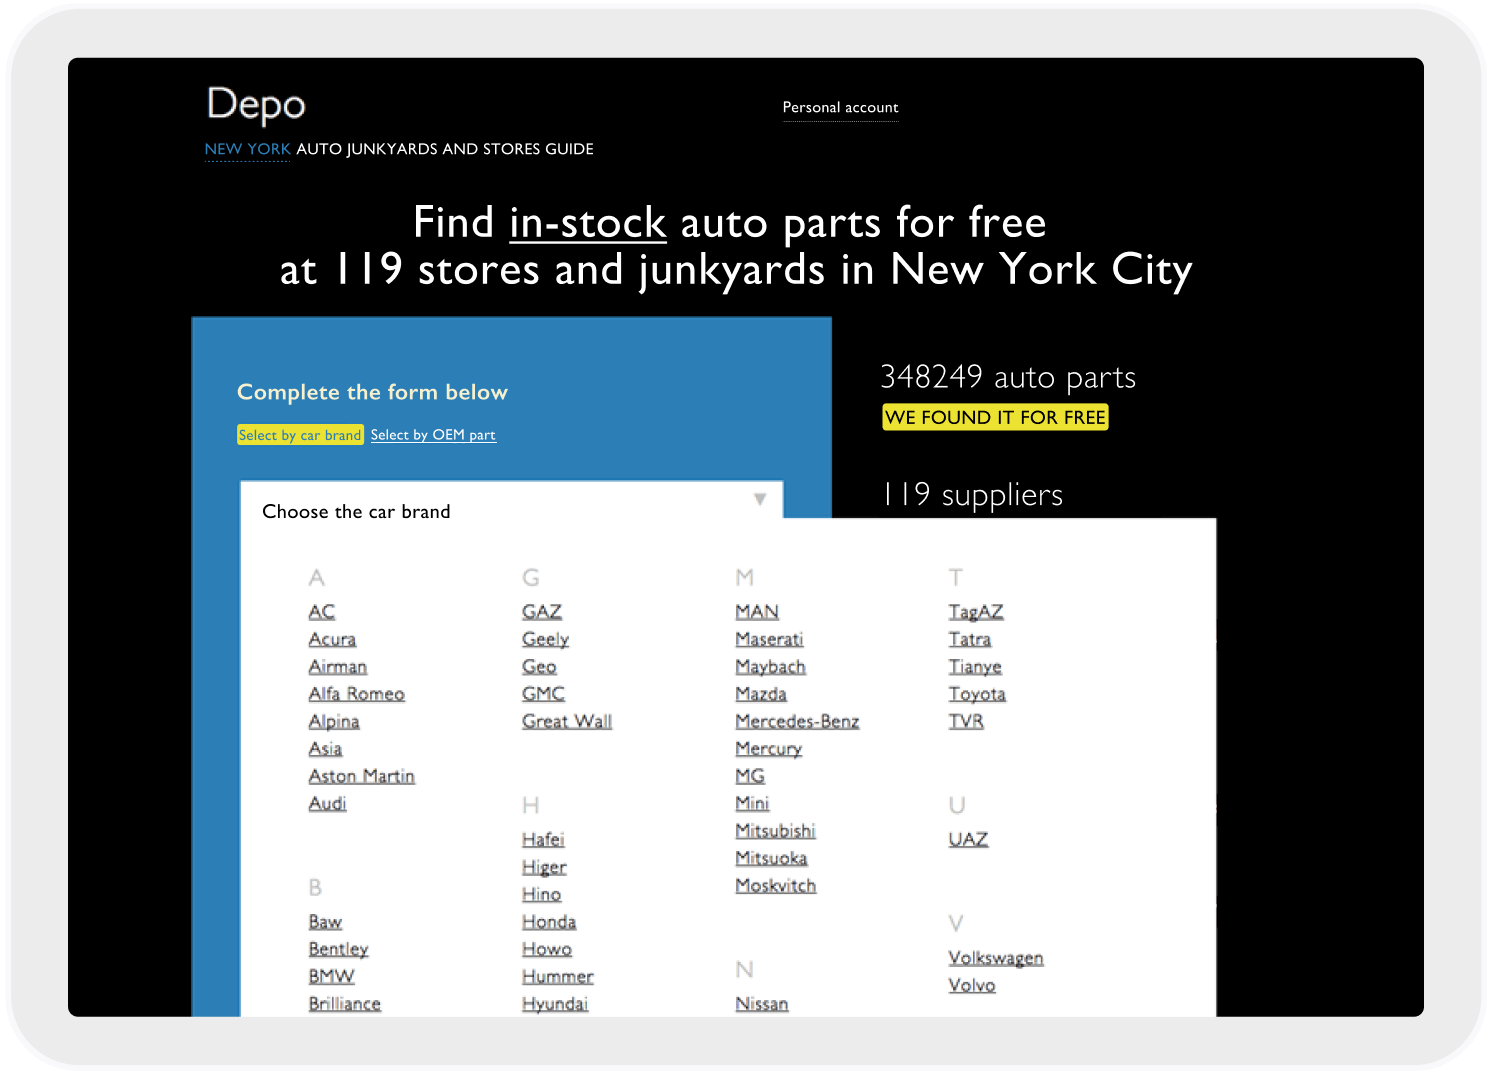Choose Alfa Romeo brand
1488x1072 pixels.
(356, 694)
